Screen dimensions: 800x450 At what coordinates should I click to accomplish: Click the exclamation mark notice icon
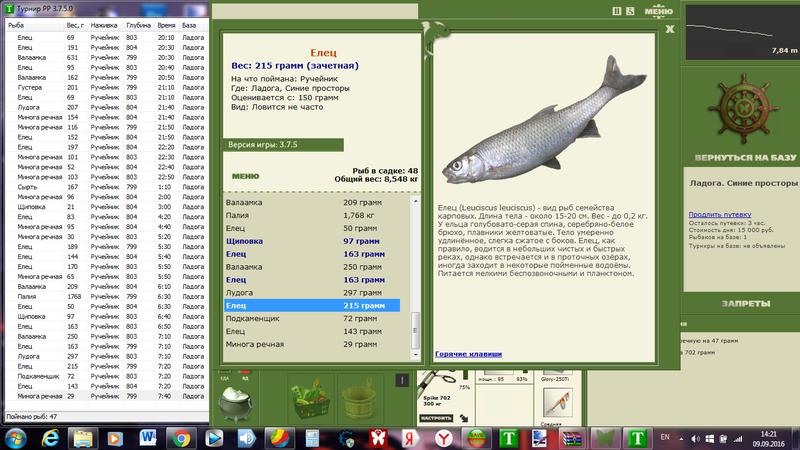(402, 380)
